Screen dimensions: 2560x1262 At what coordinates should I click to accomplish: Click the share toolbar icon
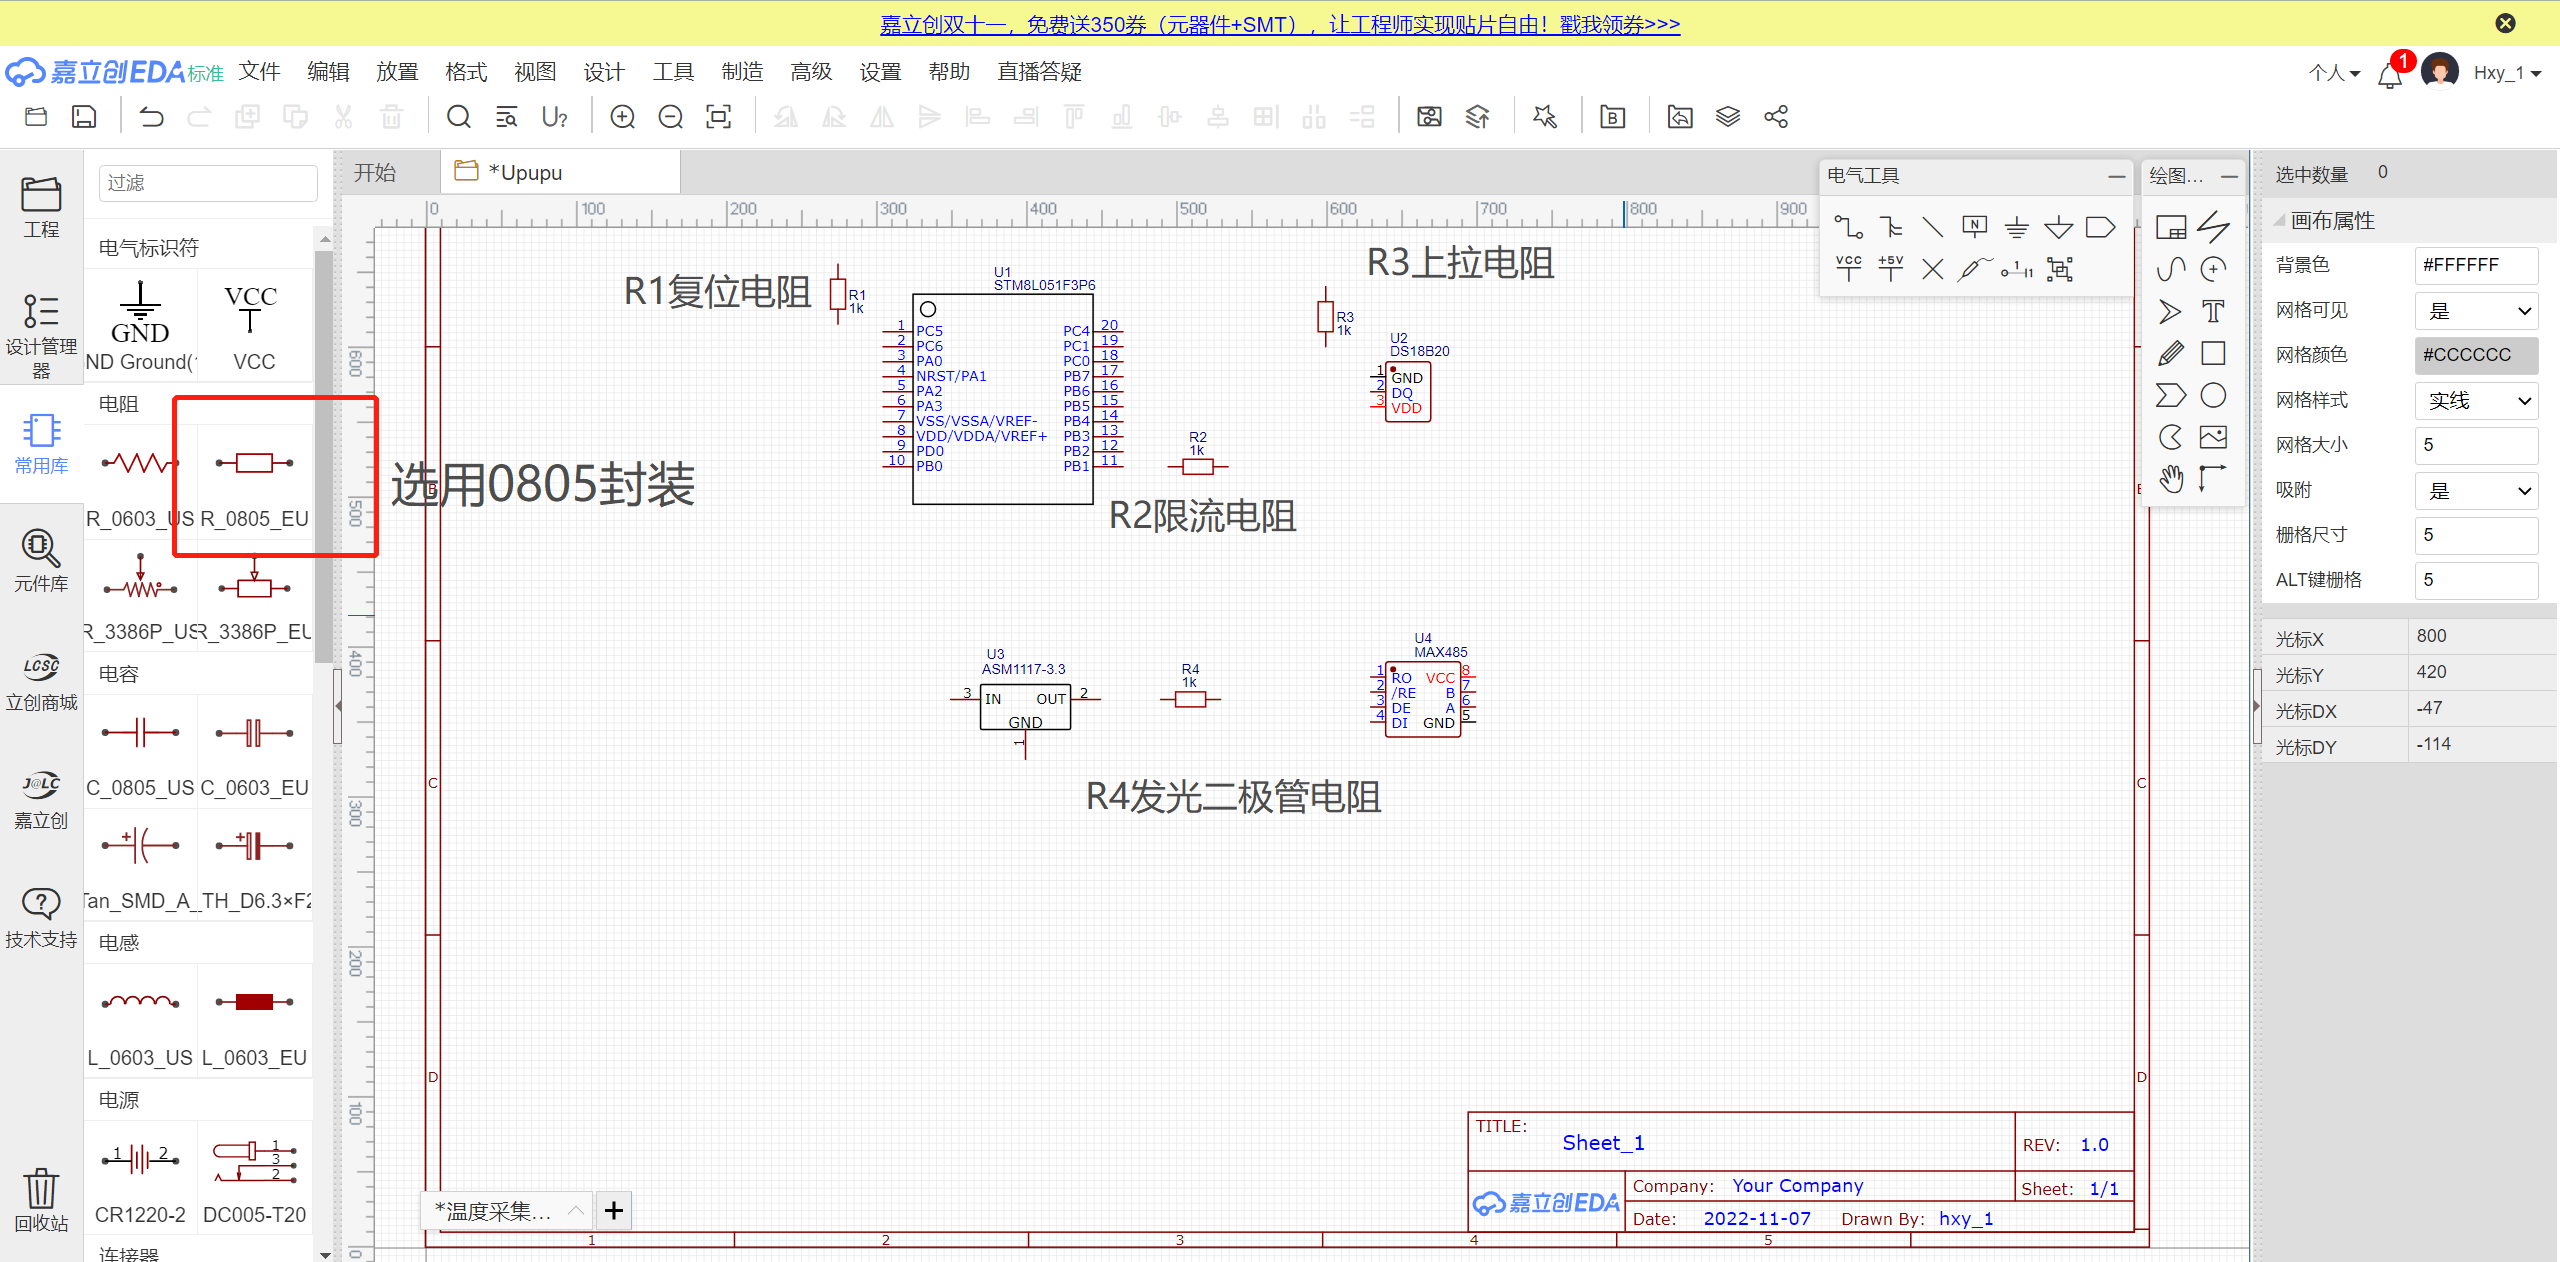coord(1776,117)
